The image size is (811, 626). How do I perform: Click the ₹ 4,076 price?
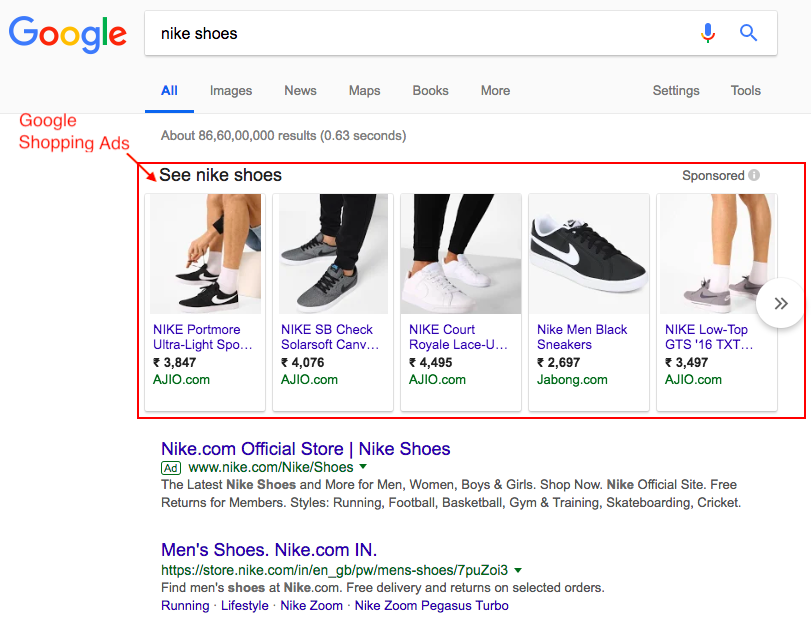tap(303, 363)
